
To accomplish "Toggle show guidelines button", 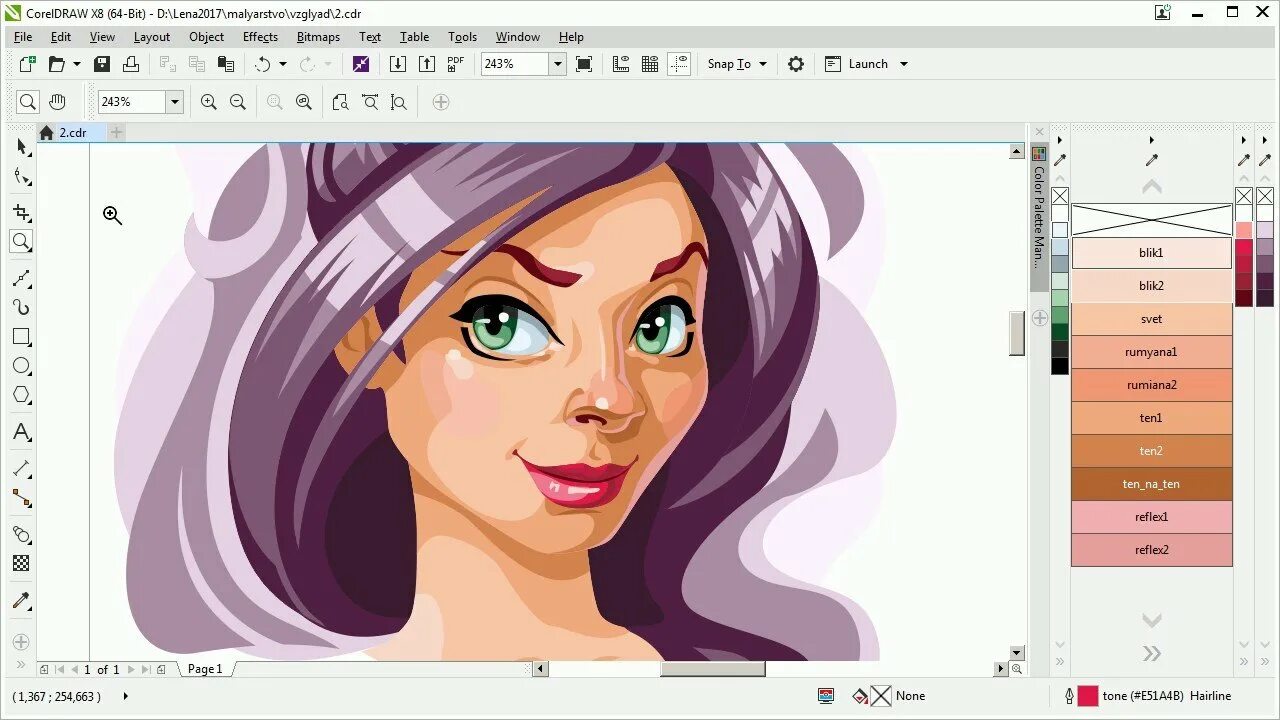I will click(679, 64).
